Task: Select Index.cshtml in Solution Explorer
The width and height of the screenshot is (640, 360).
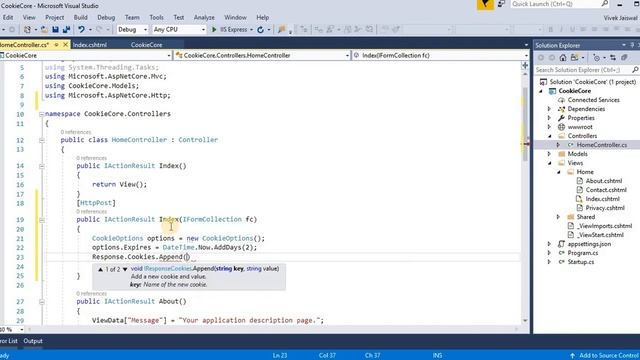Action: (602, 199)
